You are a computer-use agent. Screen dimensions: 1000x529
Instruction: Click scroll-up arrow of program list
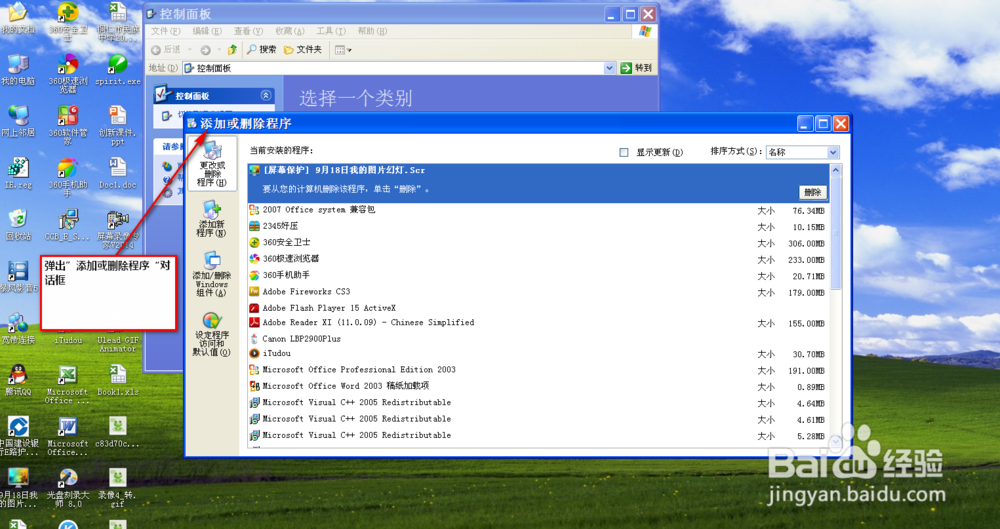coord(836,170)
